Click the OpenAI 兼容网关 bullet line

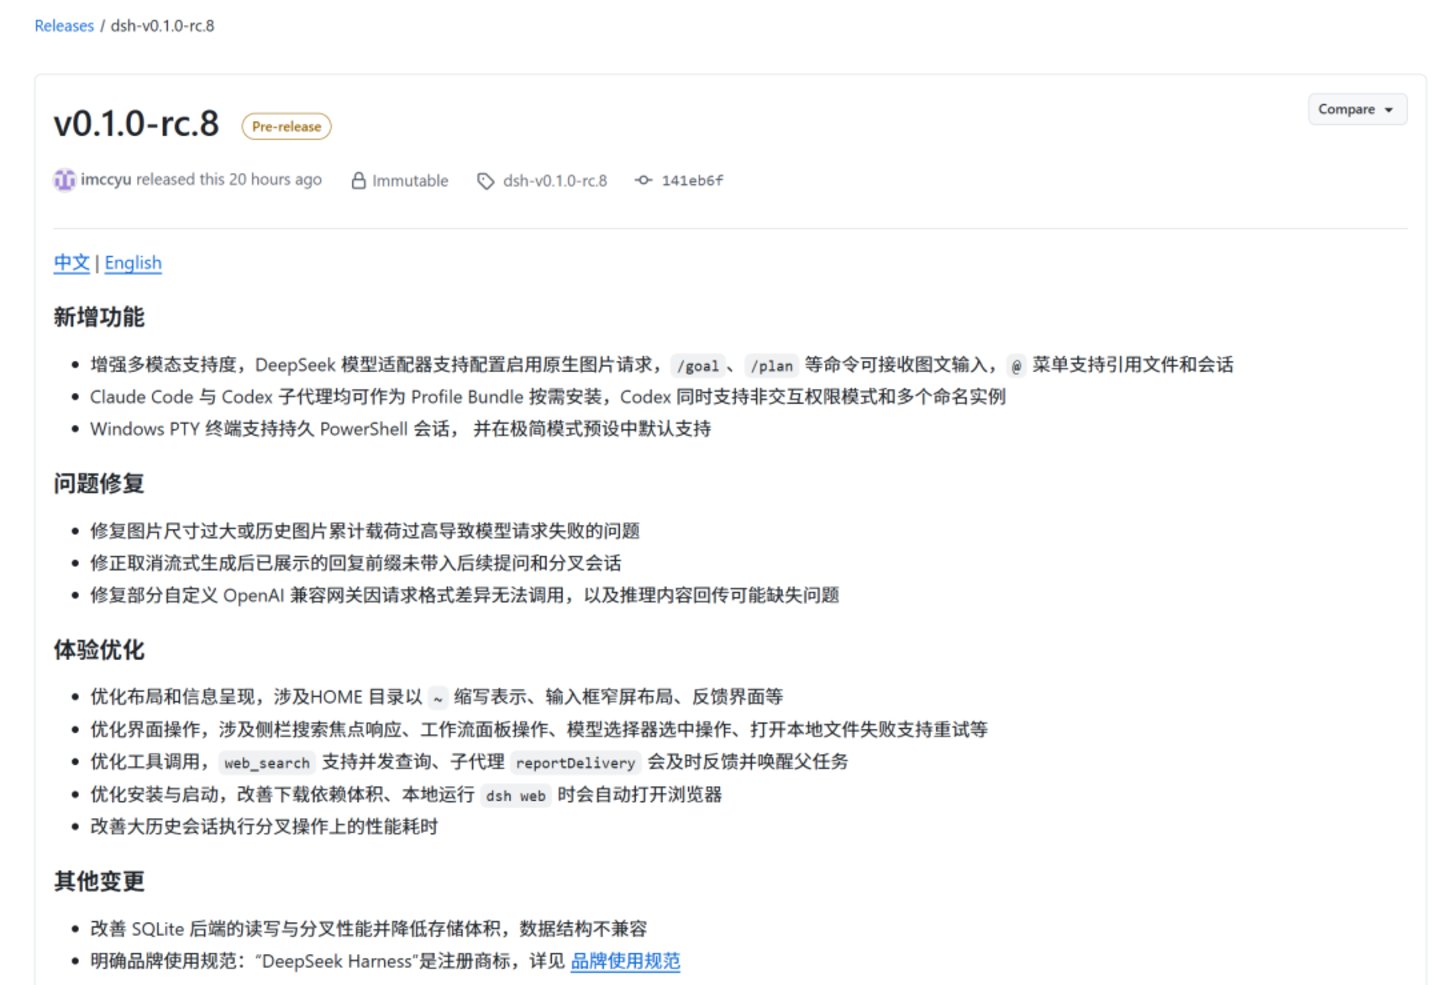pos(465,595)
